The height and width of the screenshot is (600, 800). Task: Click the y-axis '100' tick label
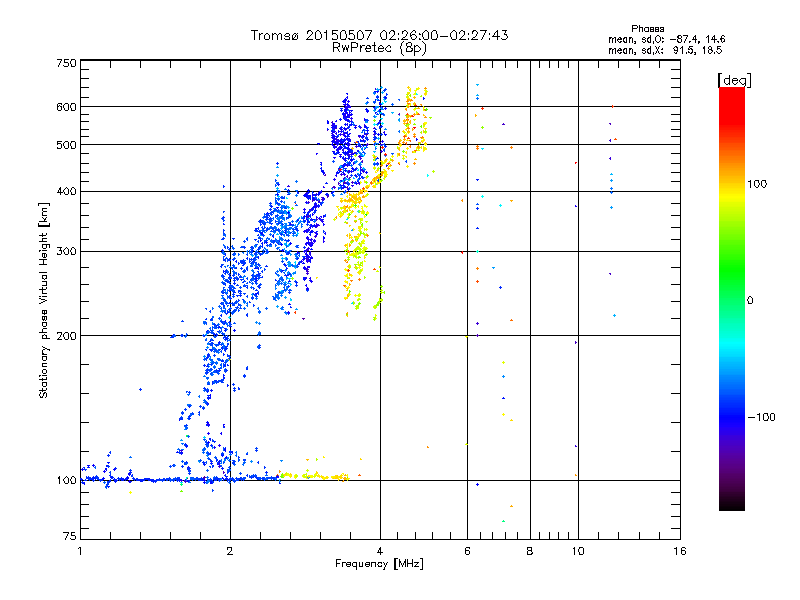pyautogui.click(x=66, y=481)
